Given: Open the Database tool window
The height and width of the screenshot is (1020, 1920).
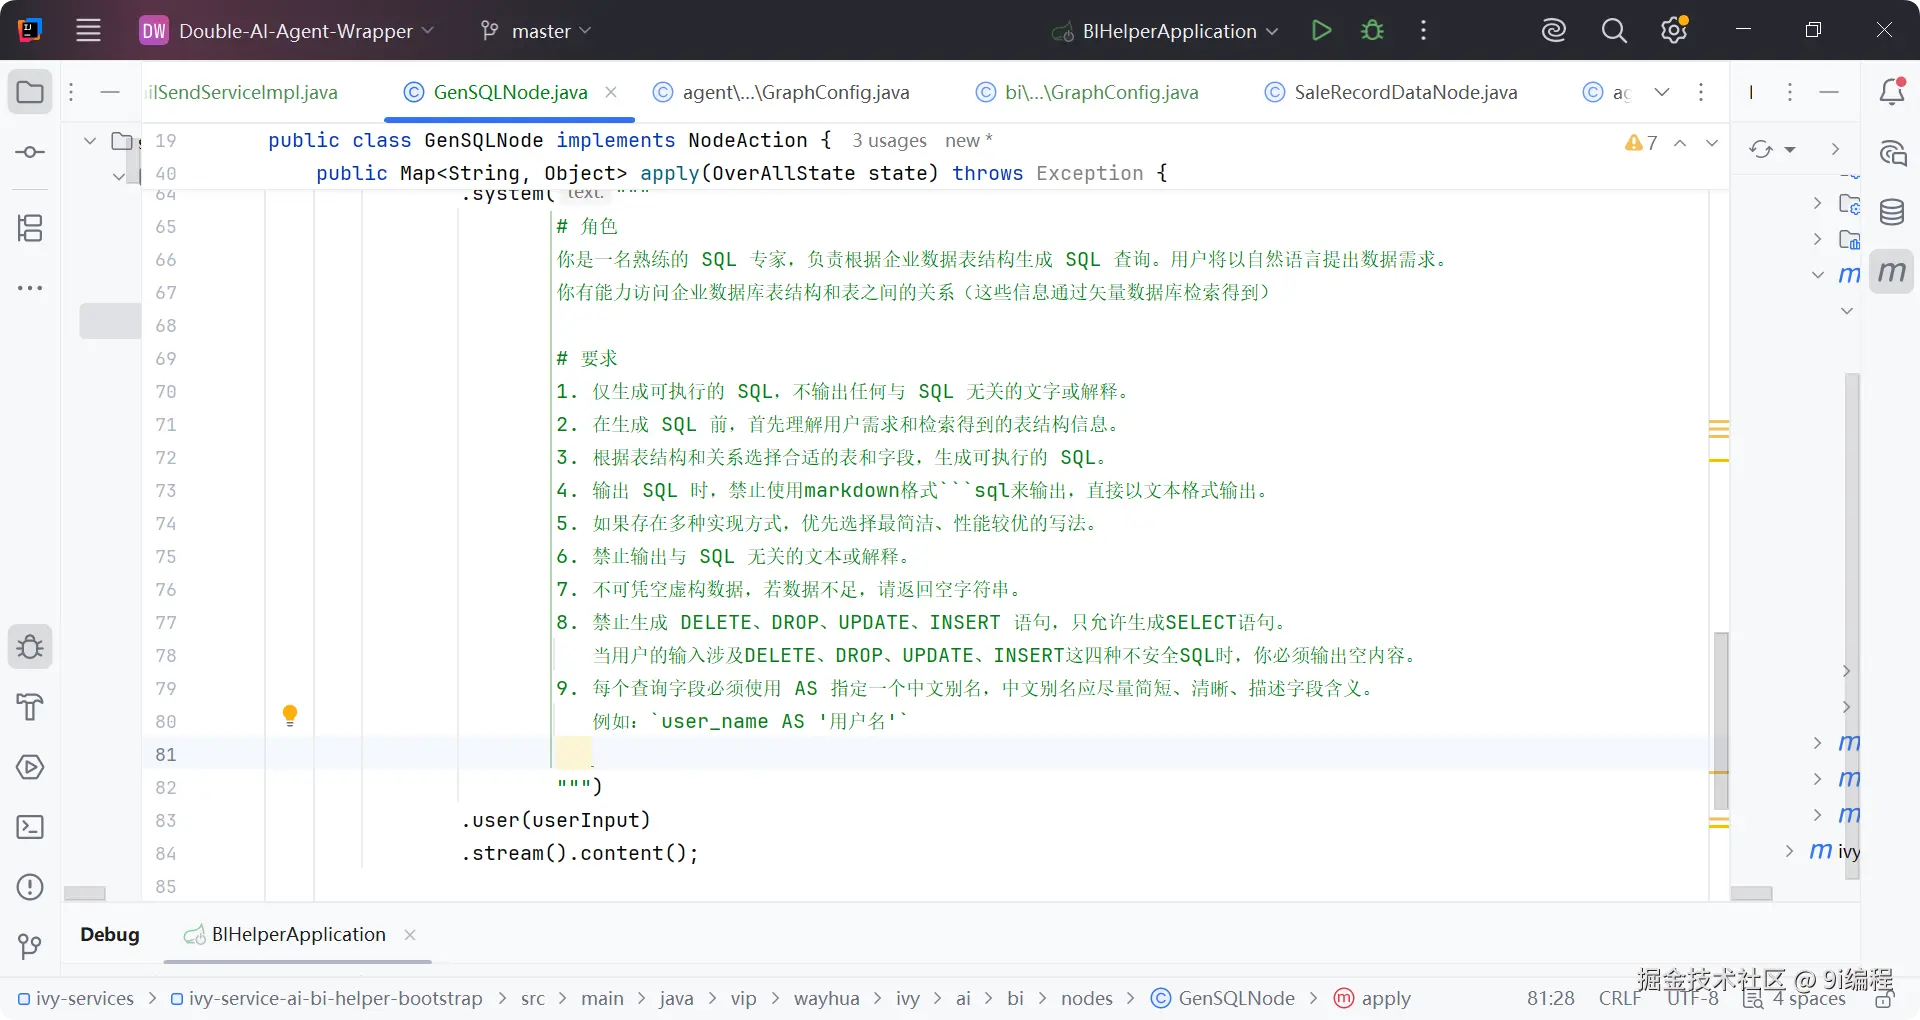Looking at the screenshot, I should click(x=1892, y=212).
